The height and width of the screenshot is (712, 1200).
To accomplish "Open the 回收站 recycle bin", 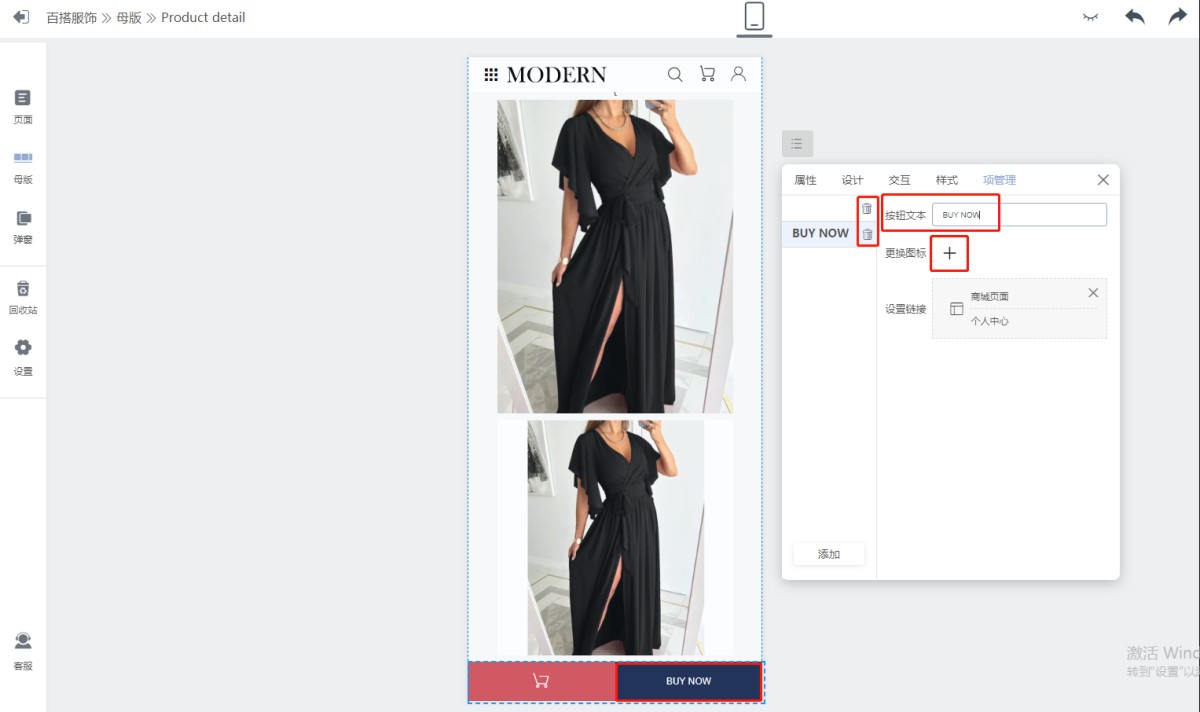I will (x=22, y=296).
